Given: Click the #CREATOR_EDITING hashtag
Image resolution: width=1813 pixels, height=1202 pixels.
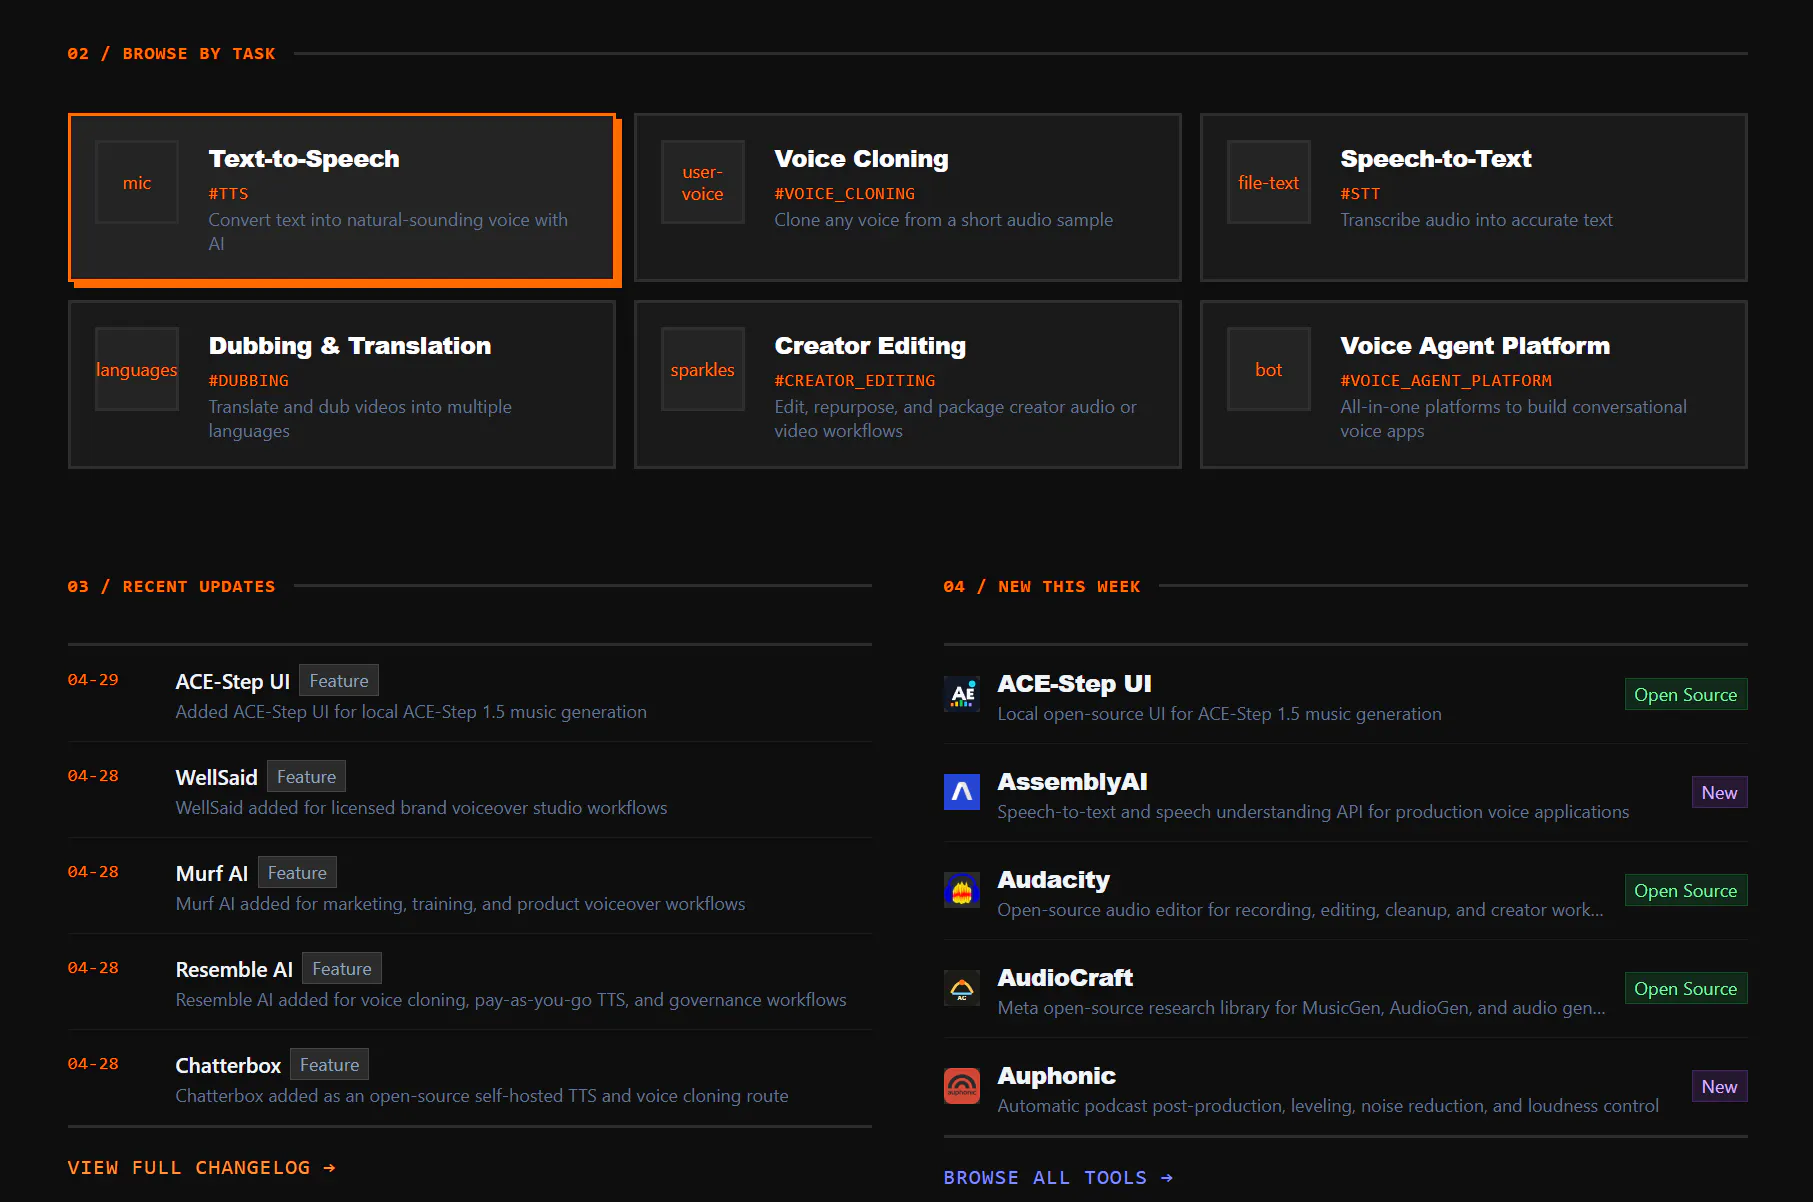Looking at the screenshot, I should (x=855, y=381).
